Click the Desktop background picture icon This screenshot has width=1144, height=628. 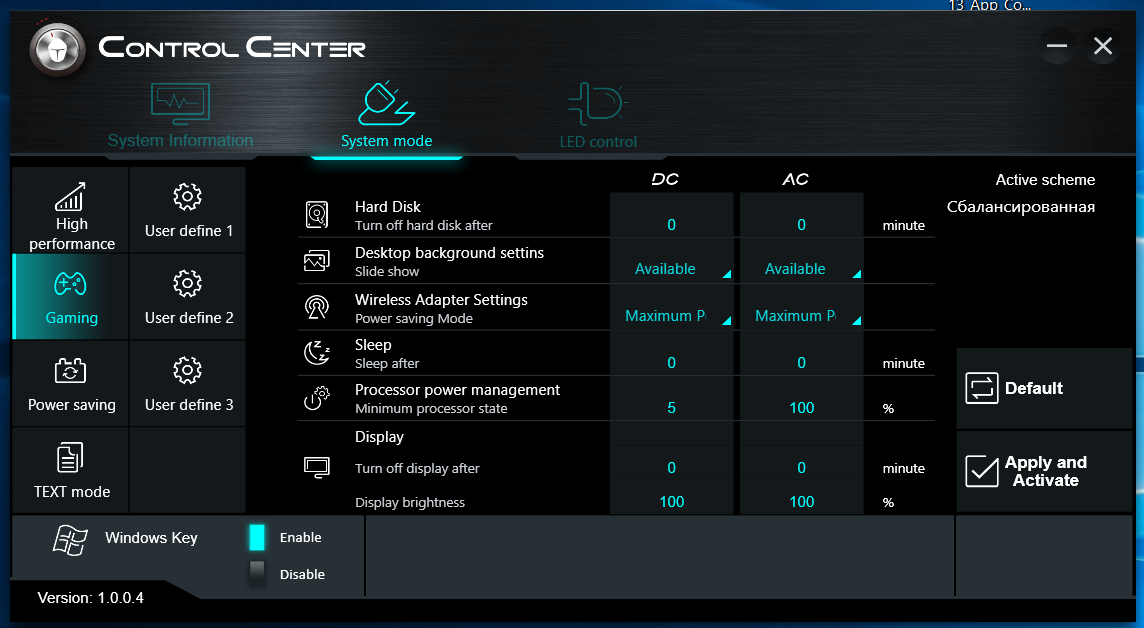click(317, 260)
